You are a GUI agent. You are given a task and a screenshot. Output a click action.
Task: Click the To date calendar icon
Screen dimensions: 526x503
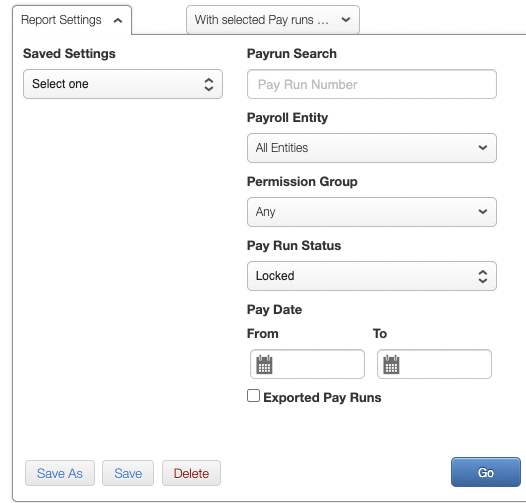(x=391, y=364)
